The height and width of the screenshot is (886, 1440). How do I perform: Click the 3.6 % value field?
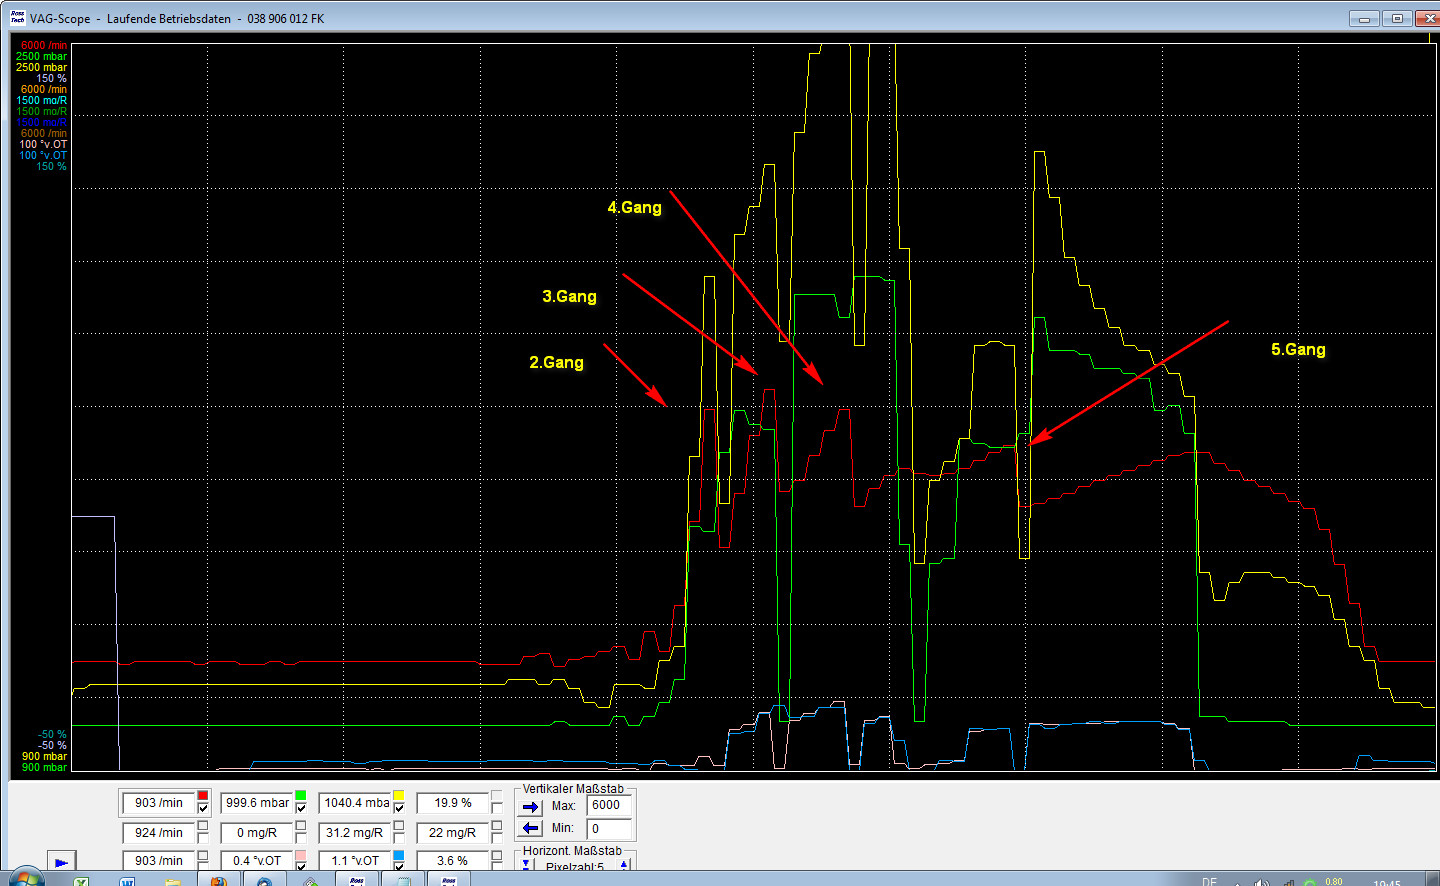(452, 861)
